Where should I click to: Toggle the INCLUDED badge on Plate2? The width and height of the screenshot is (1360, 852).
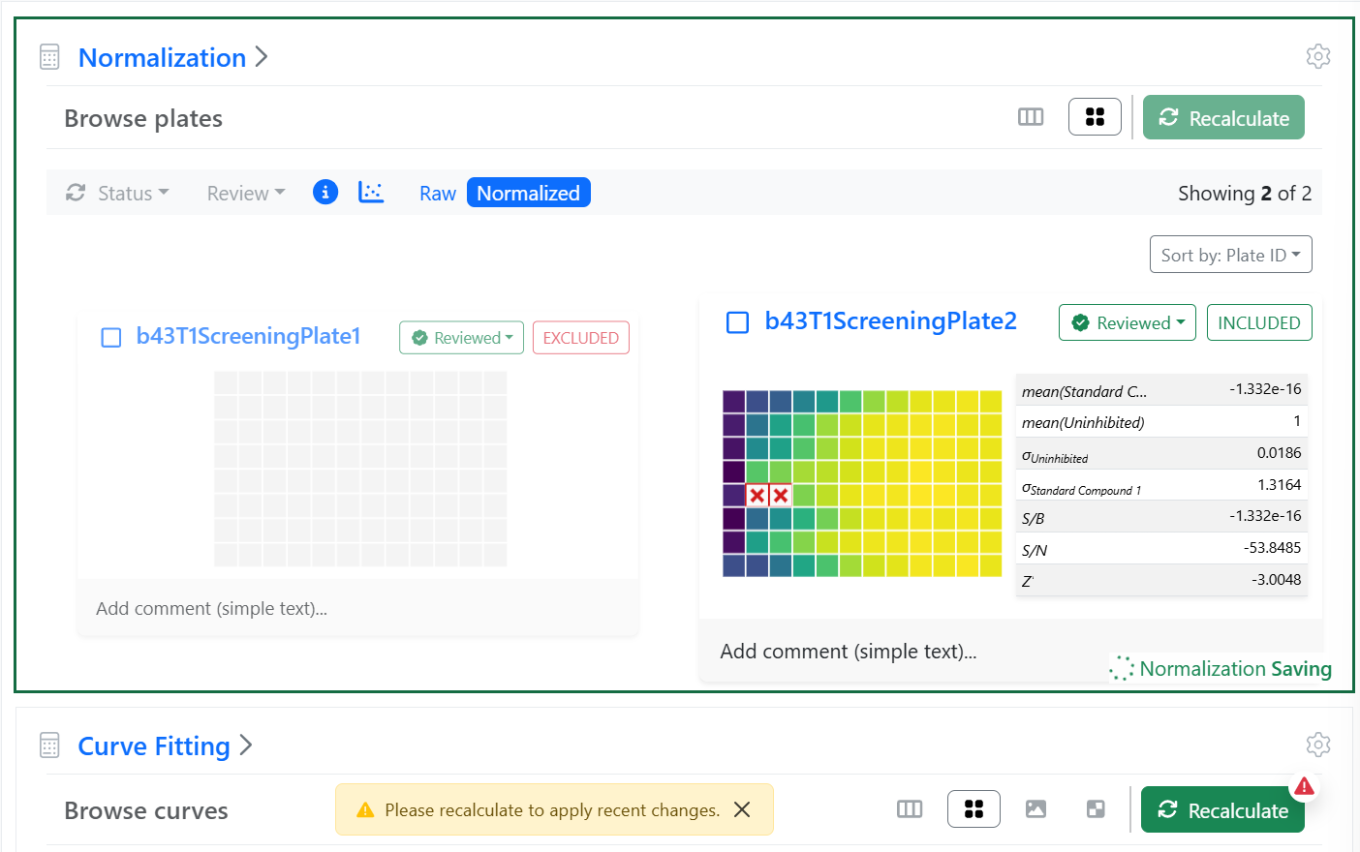pos(1259,323)
